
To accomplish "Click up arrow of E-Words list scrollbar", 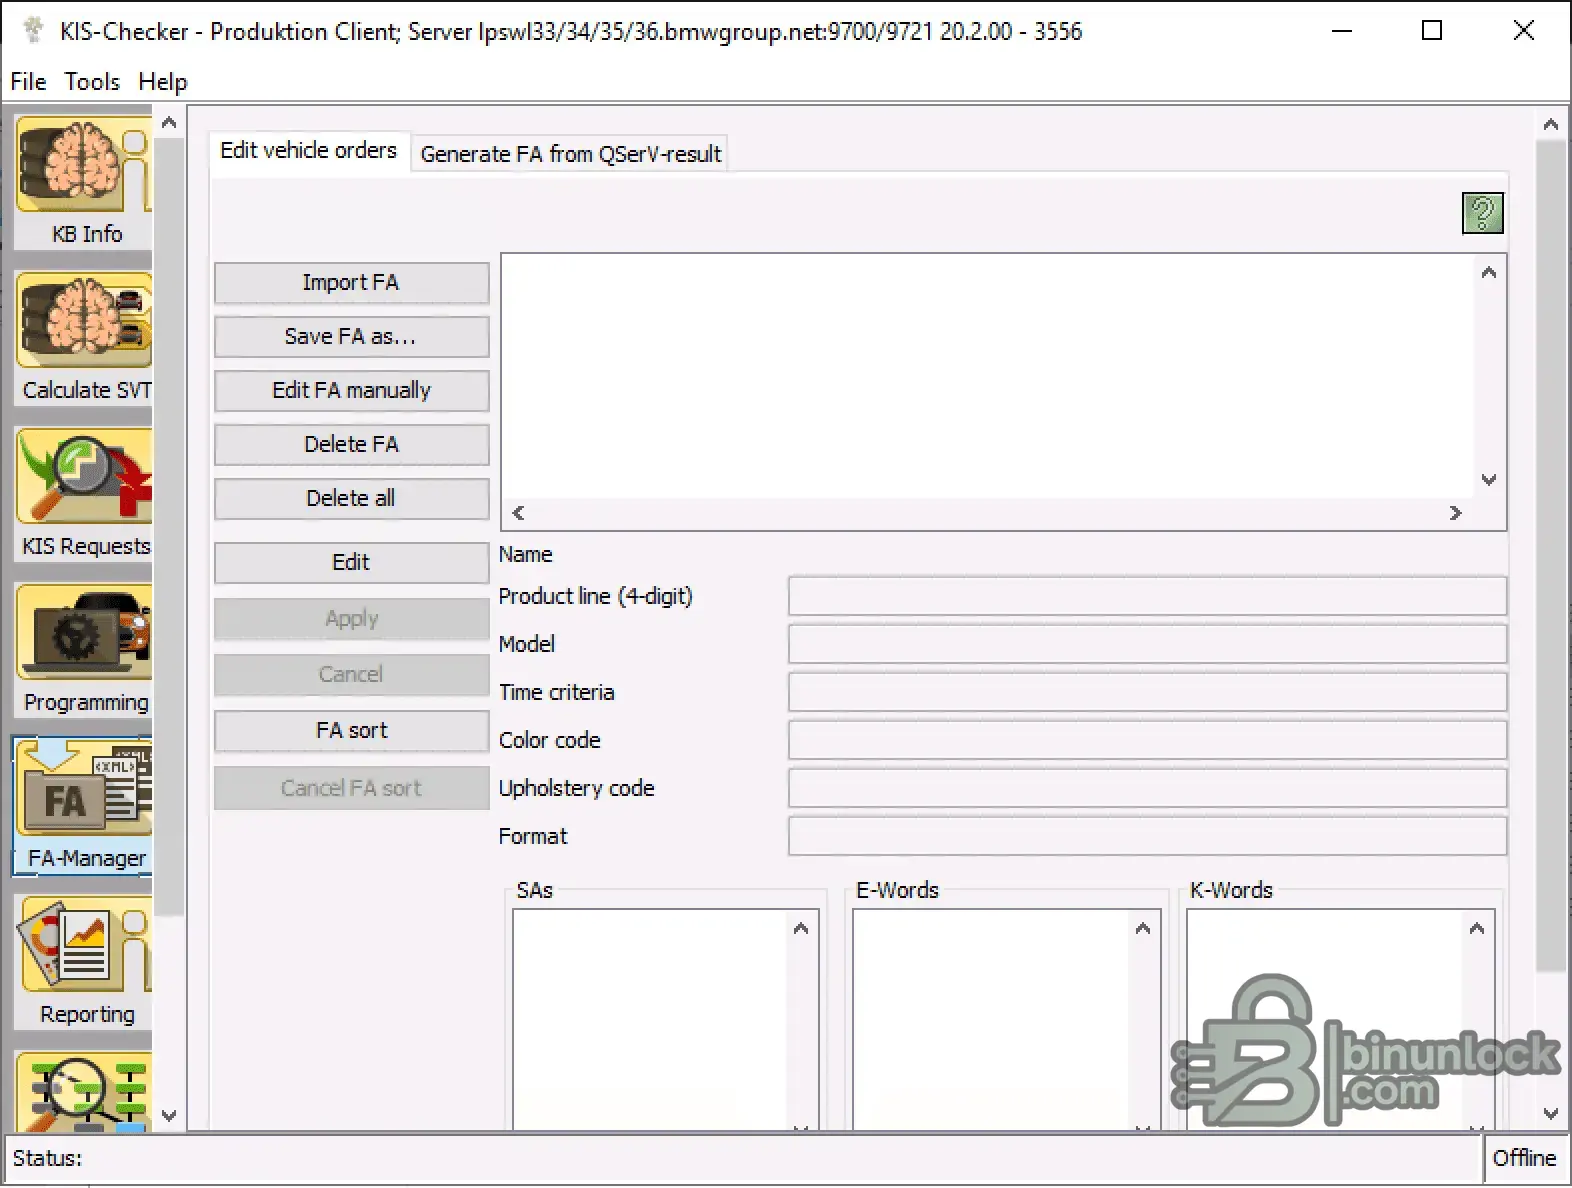I will (x=1143, y=929).
